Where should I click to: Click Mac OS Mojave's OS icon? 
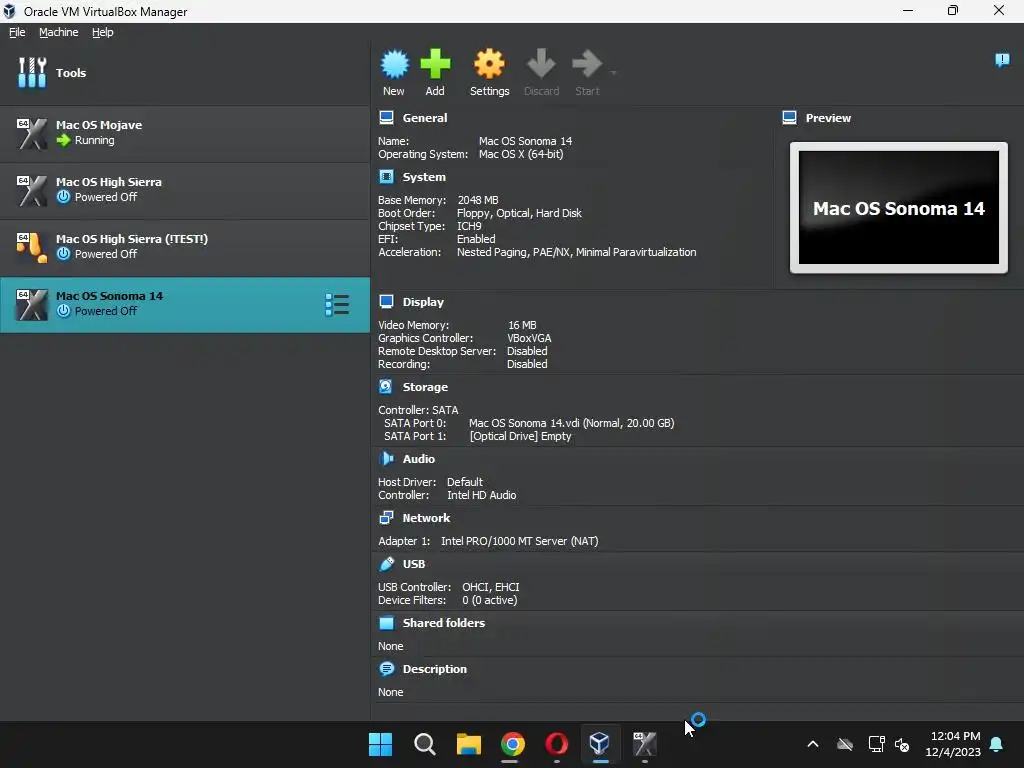coord(32,133)
